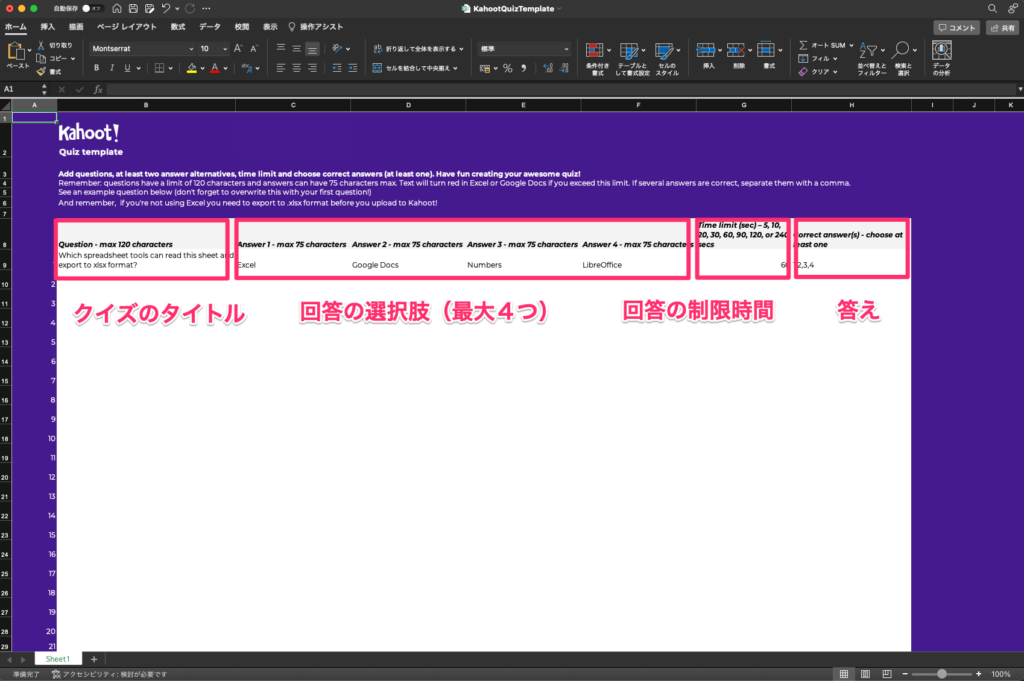Toggle top vertical alignment
This screenshot has height=681, width=1024.
[281, 48]
